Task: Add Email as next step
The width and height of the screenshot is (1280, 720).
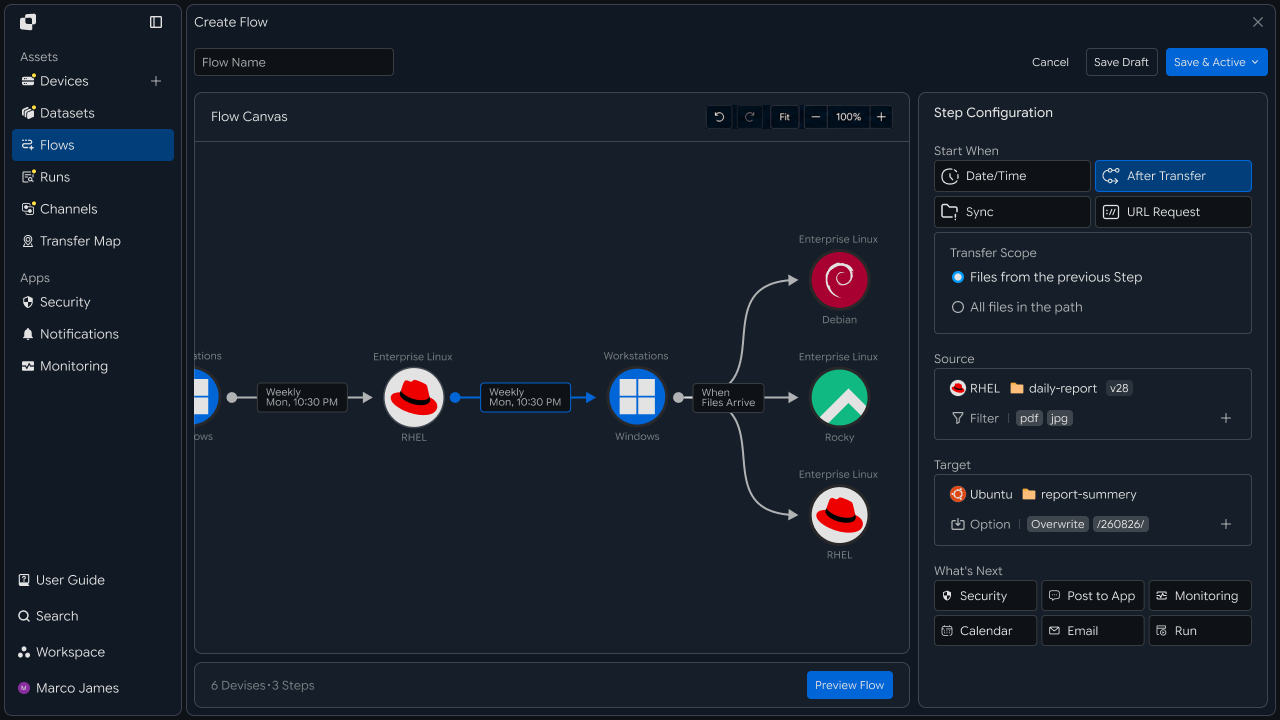Action: [1092, 631]
